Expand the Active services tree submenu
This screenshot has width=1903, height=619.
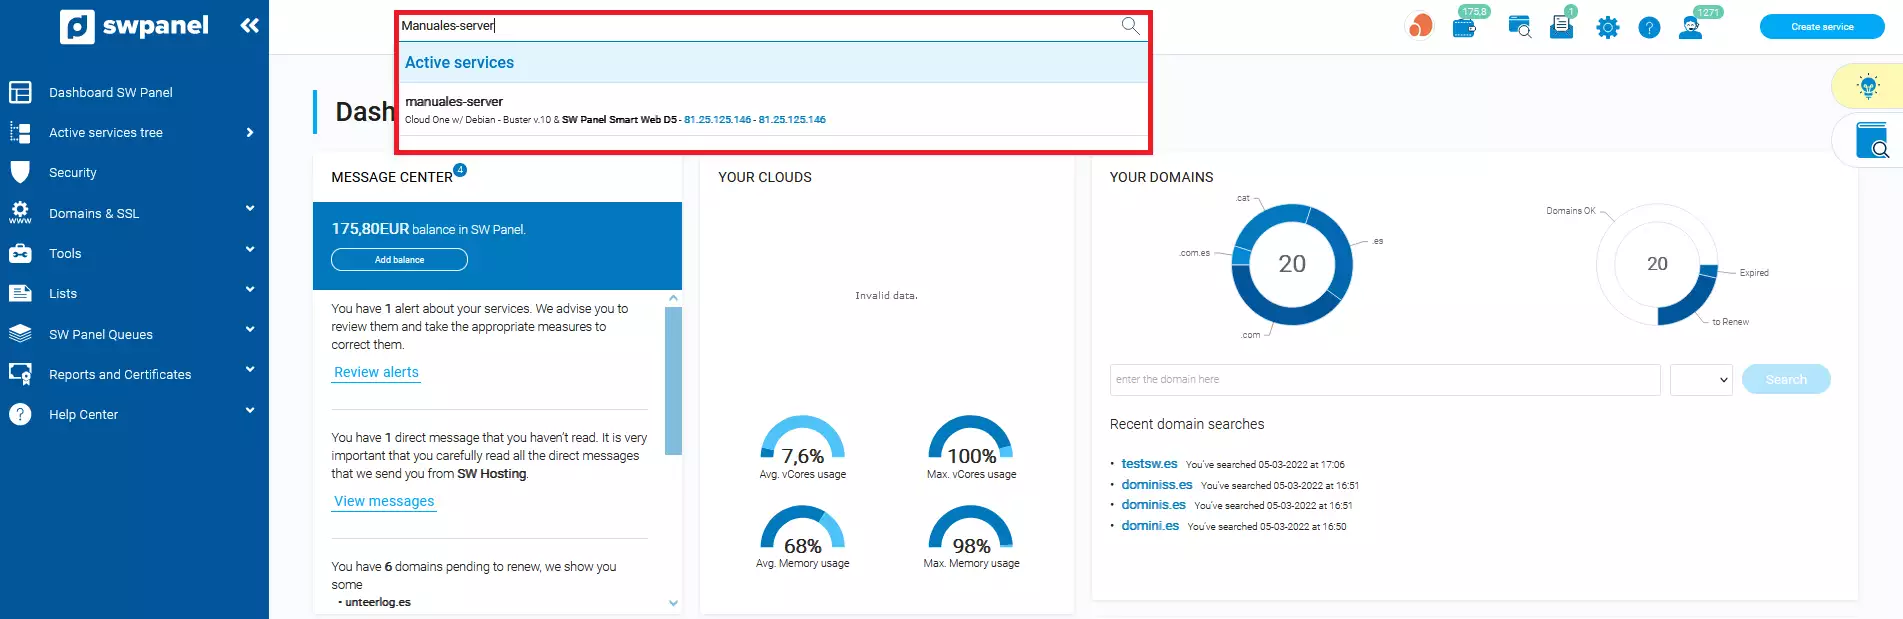249,132
